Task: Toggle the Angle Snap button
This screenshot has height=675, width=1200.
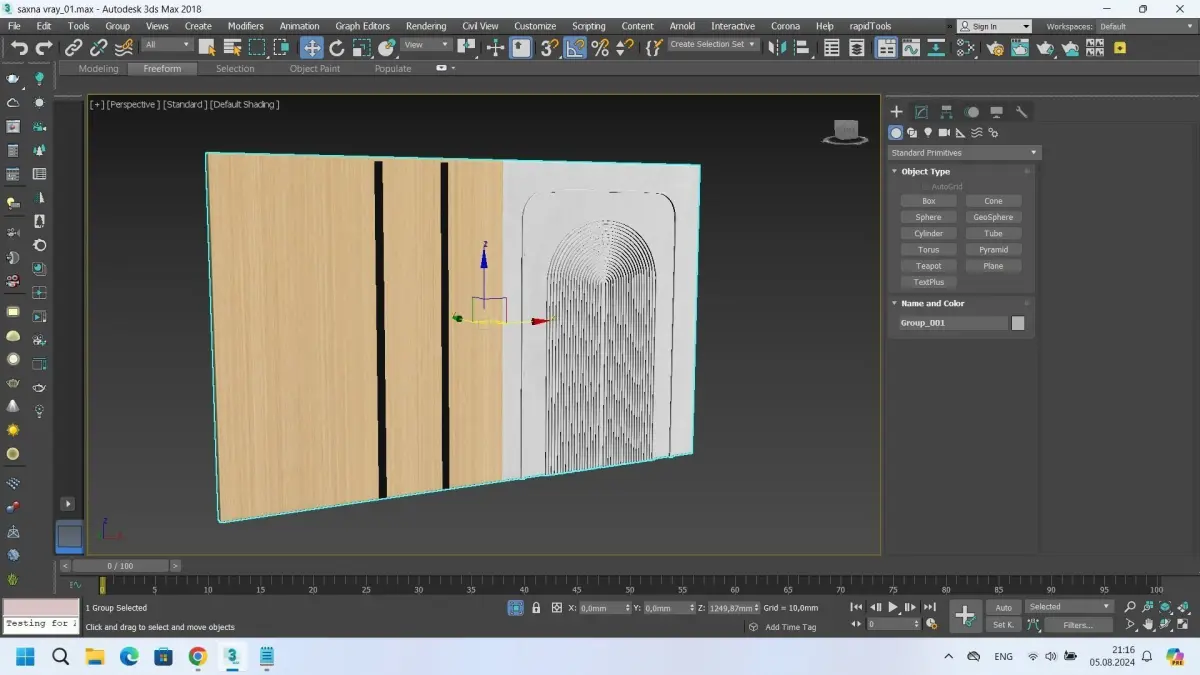Action: [575, 47]
